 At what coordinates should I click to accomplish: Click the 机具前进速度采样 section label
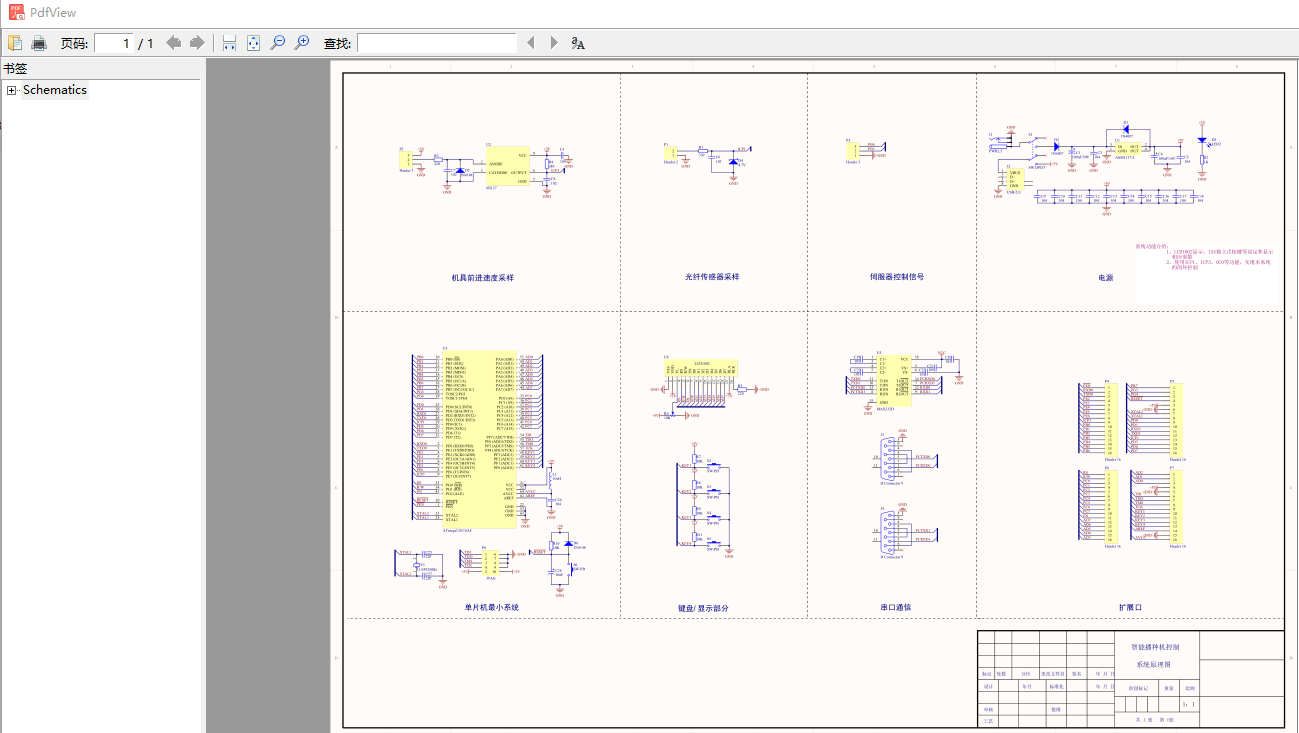point(483,277)
